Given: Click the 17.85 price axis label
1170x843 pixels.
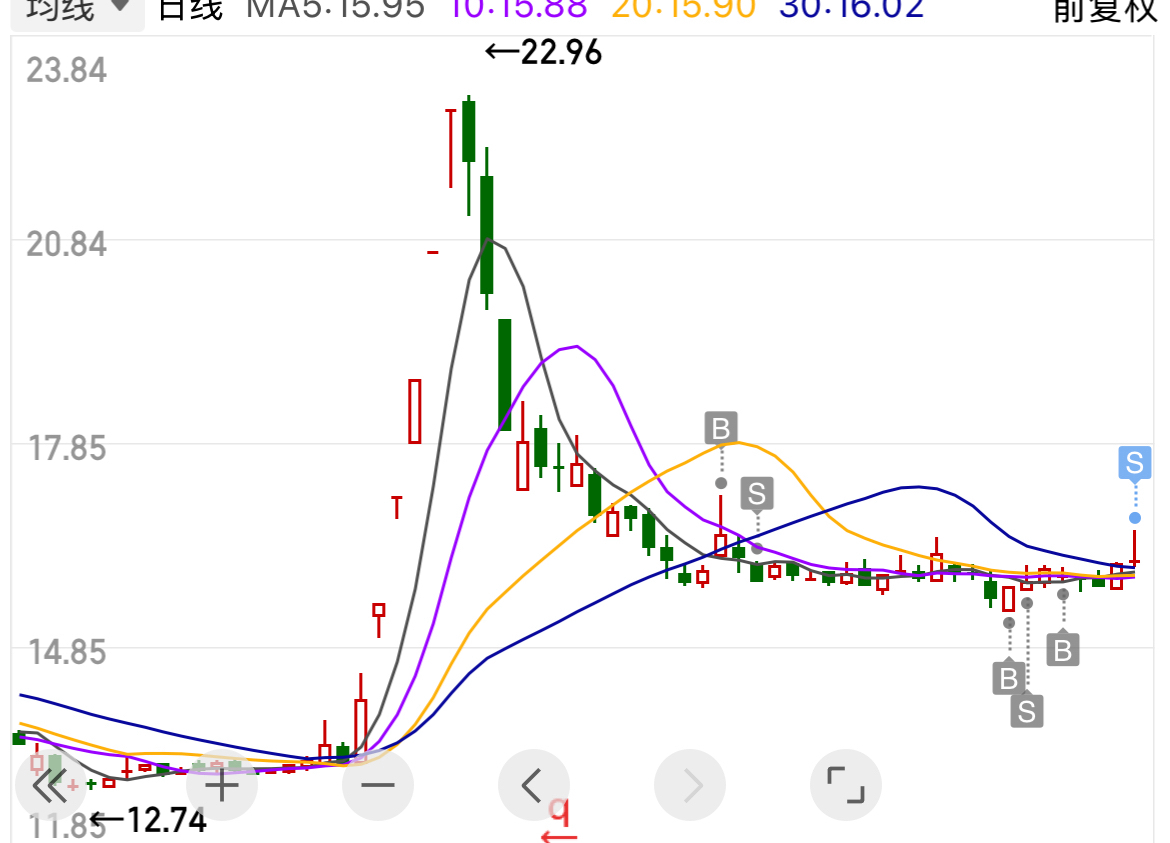Looking at the screenshot, I should [x=66, y=449].
